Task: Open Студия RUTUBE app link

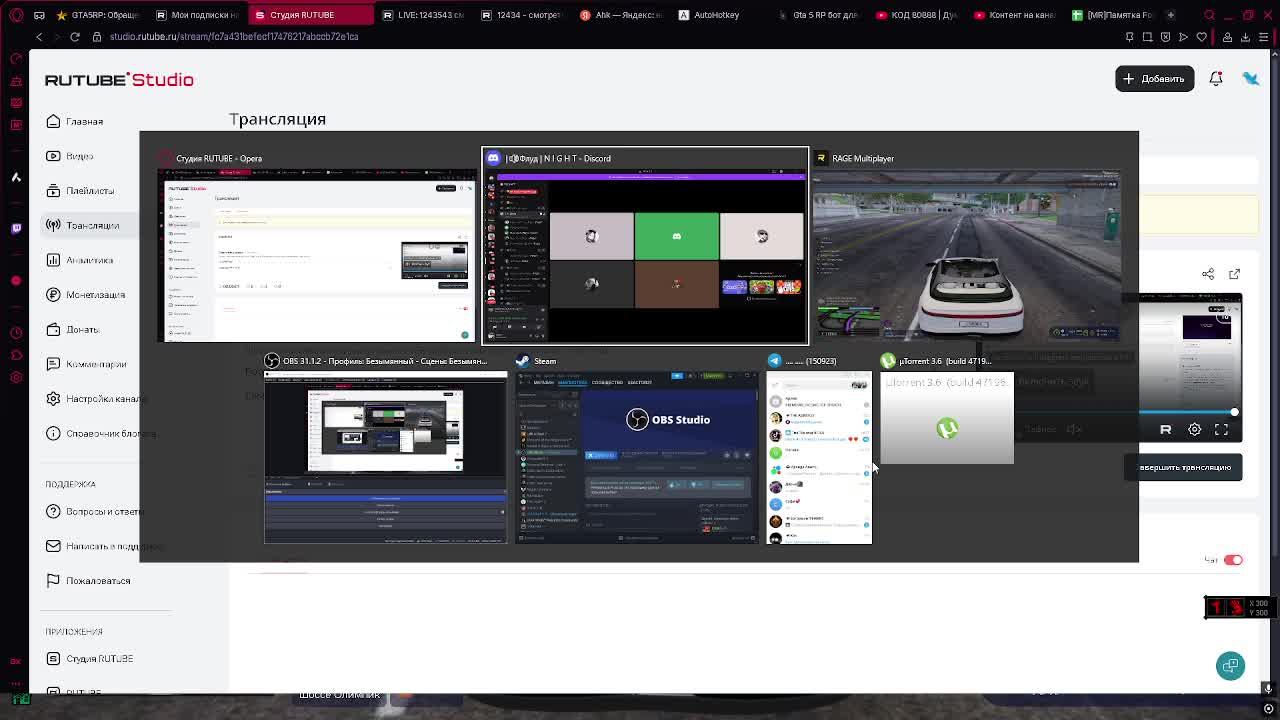Action: click(x=90, y=658)
